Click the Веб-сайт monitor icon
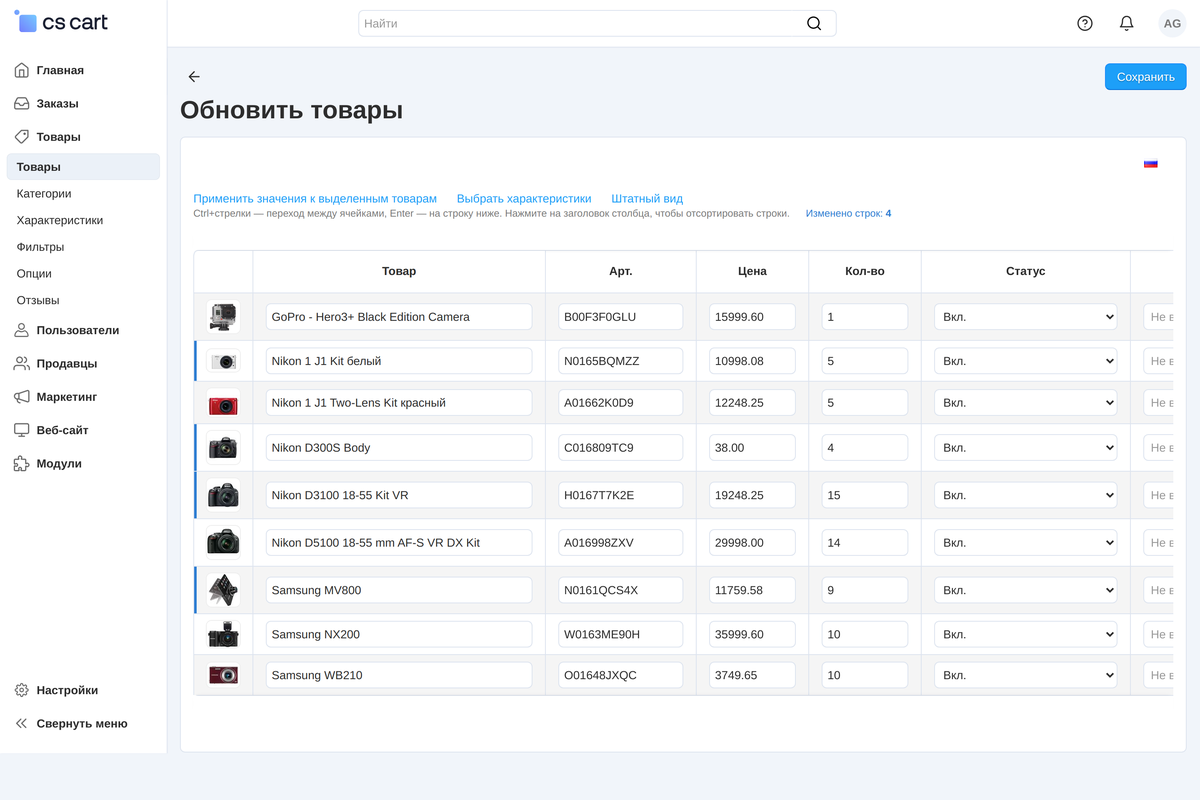This screenshot has width=1200, height=800. pyautogui.click(x=22, y=430)
